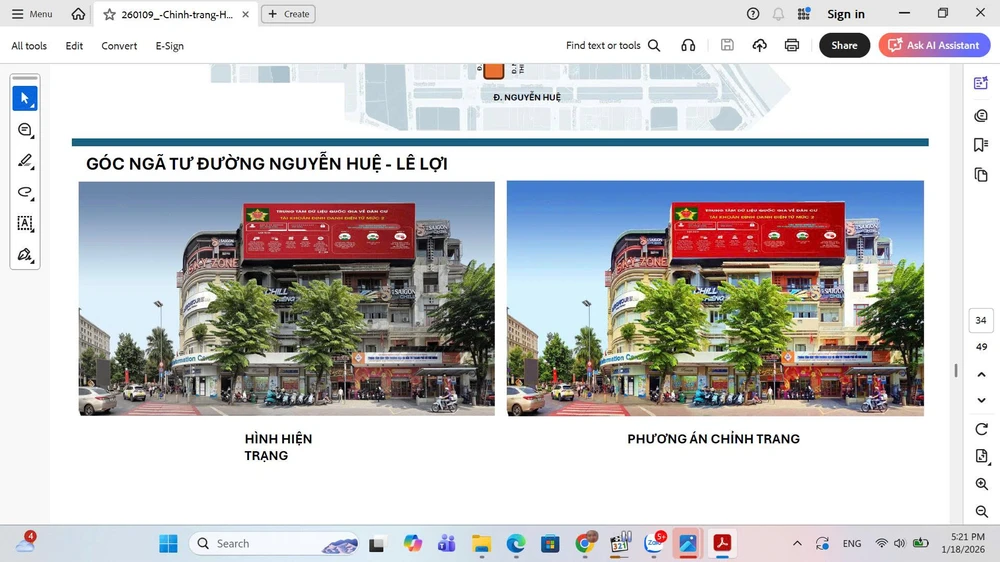Click the page number 34 field

coord(981,321)
